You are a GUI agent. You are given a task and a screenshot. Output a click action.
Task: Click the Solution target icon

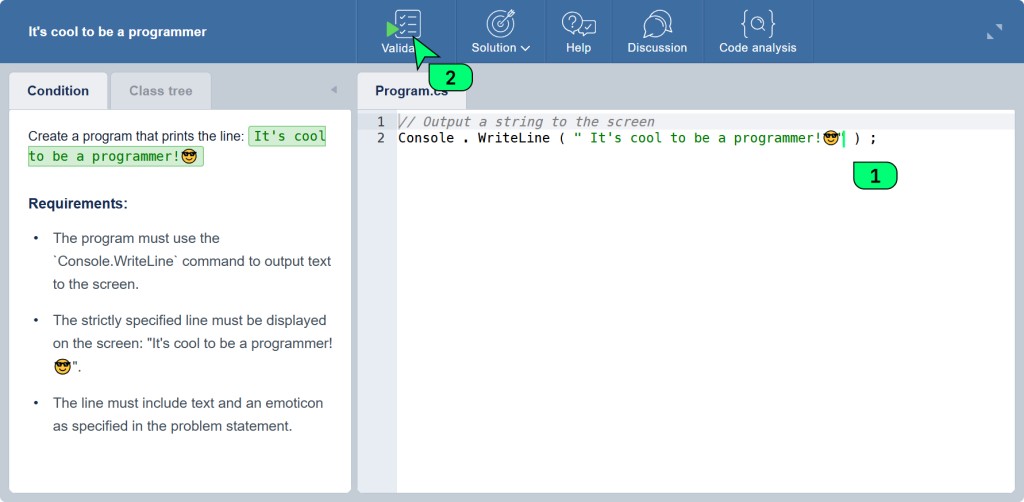[500, 23]
